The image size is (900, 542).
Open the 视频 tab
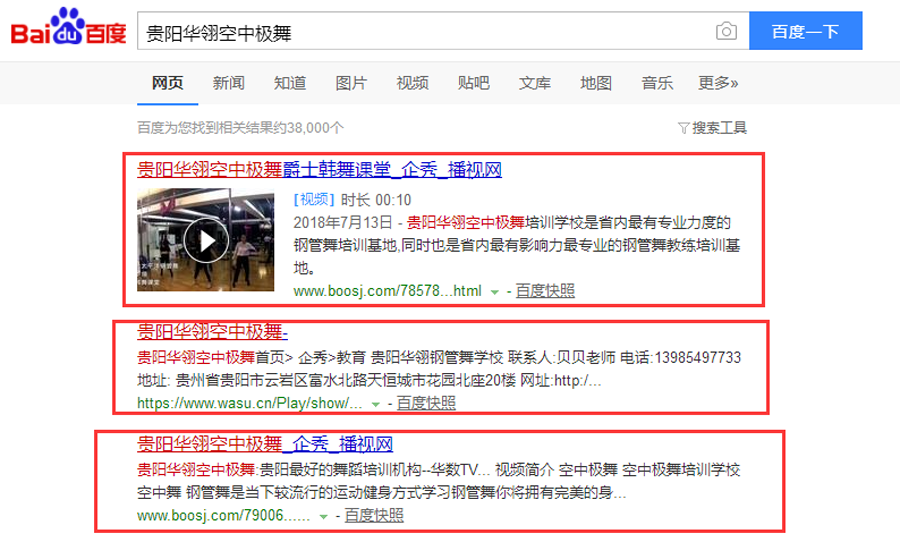pyautogui.click(x=412, y=83)
